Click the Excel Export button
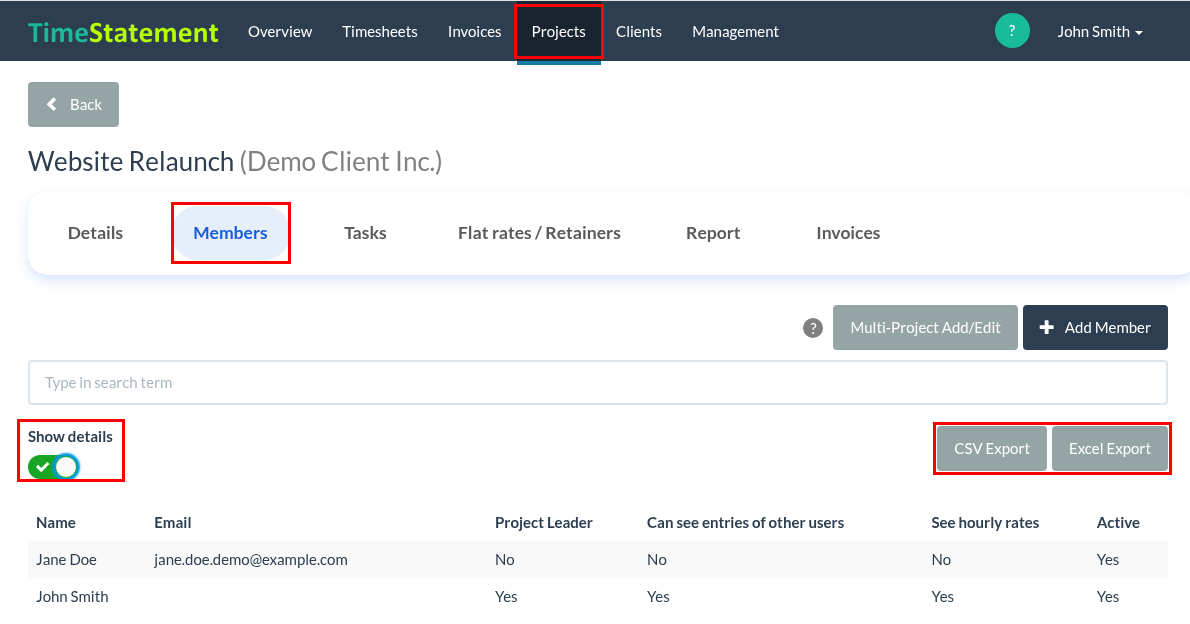 tap(1110, 449)
